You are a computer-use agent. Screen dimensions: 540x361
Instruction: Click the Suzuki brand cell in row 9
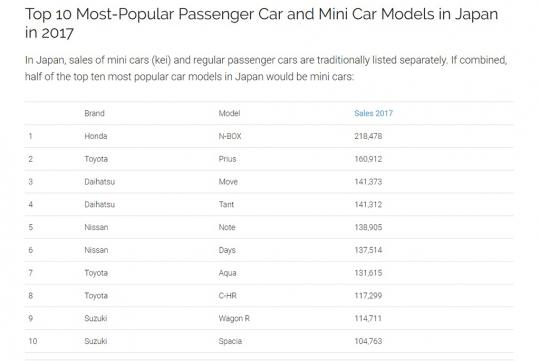click(96, 318)
